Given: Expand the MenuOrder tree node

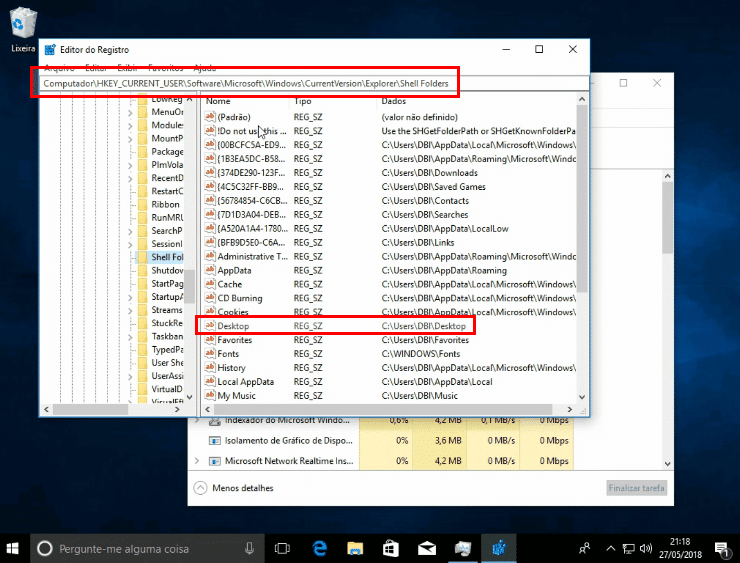Looking at the screenshot, I should tap(130, 112).
